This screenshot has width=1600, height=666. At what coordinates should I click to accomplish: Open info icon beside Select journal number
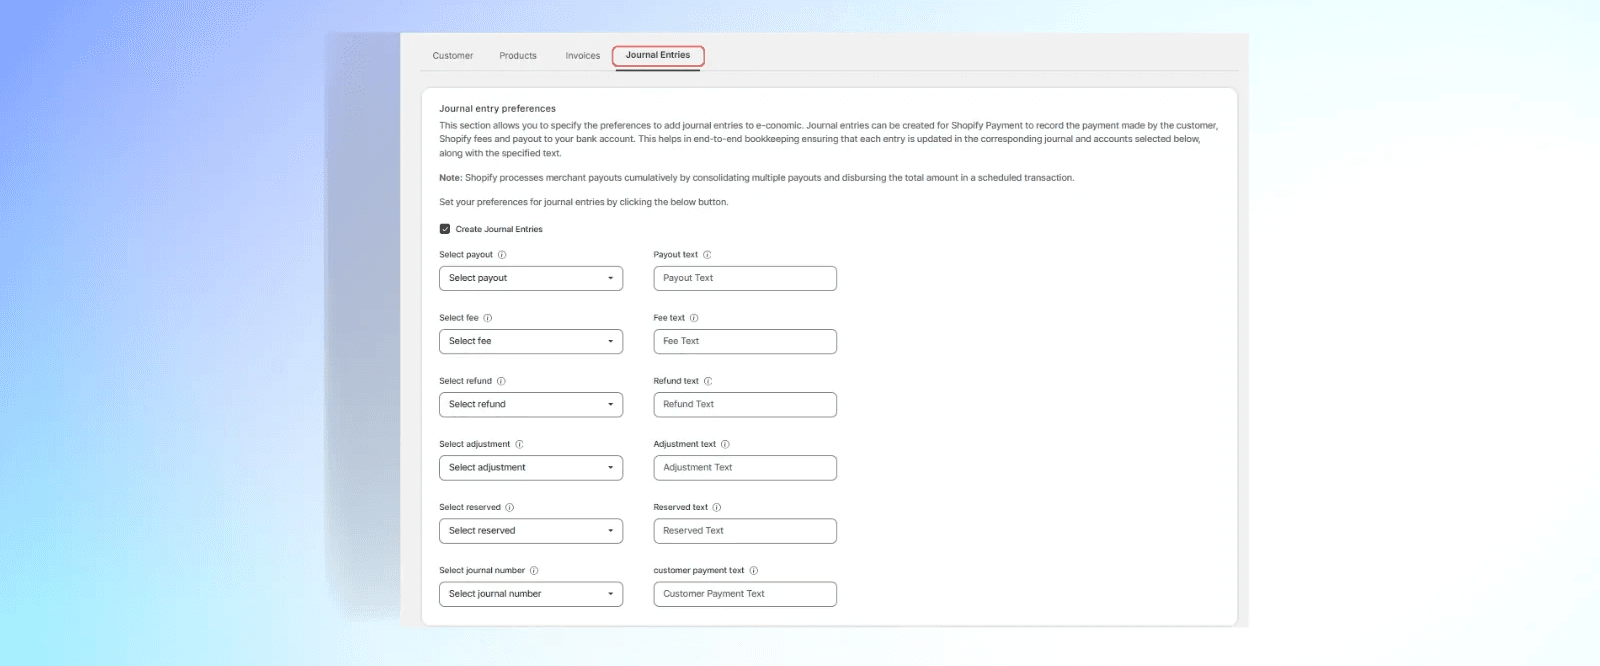(534, 571)
